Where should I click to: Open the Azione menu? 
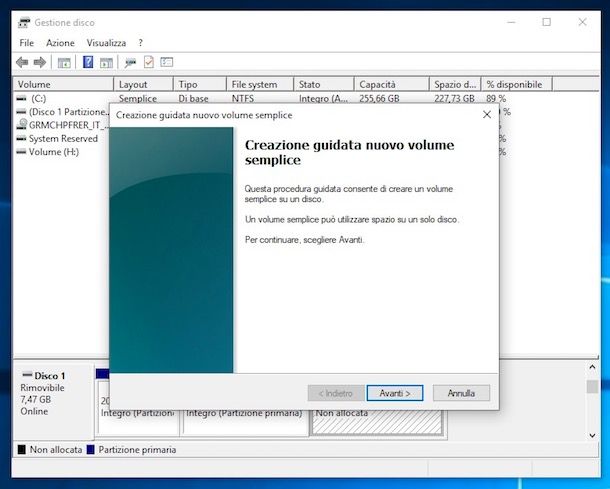tap(60, 43)
